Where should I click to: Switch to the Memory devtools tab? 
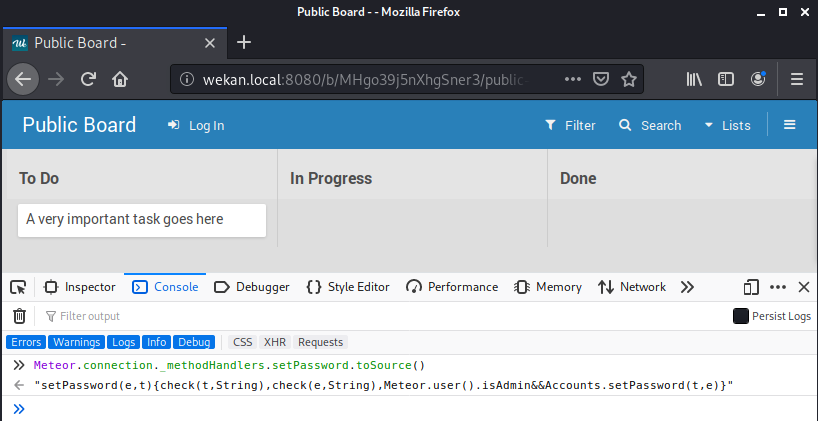[x=548, y=287]
